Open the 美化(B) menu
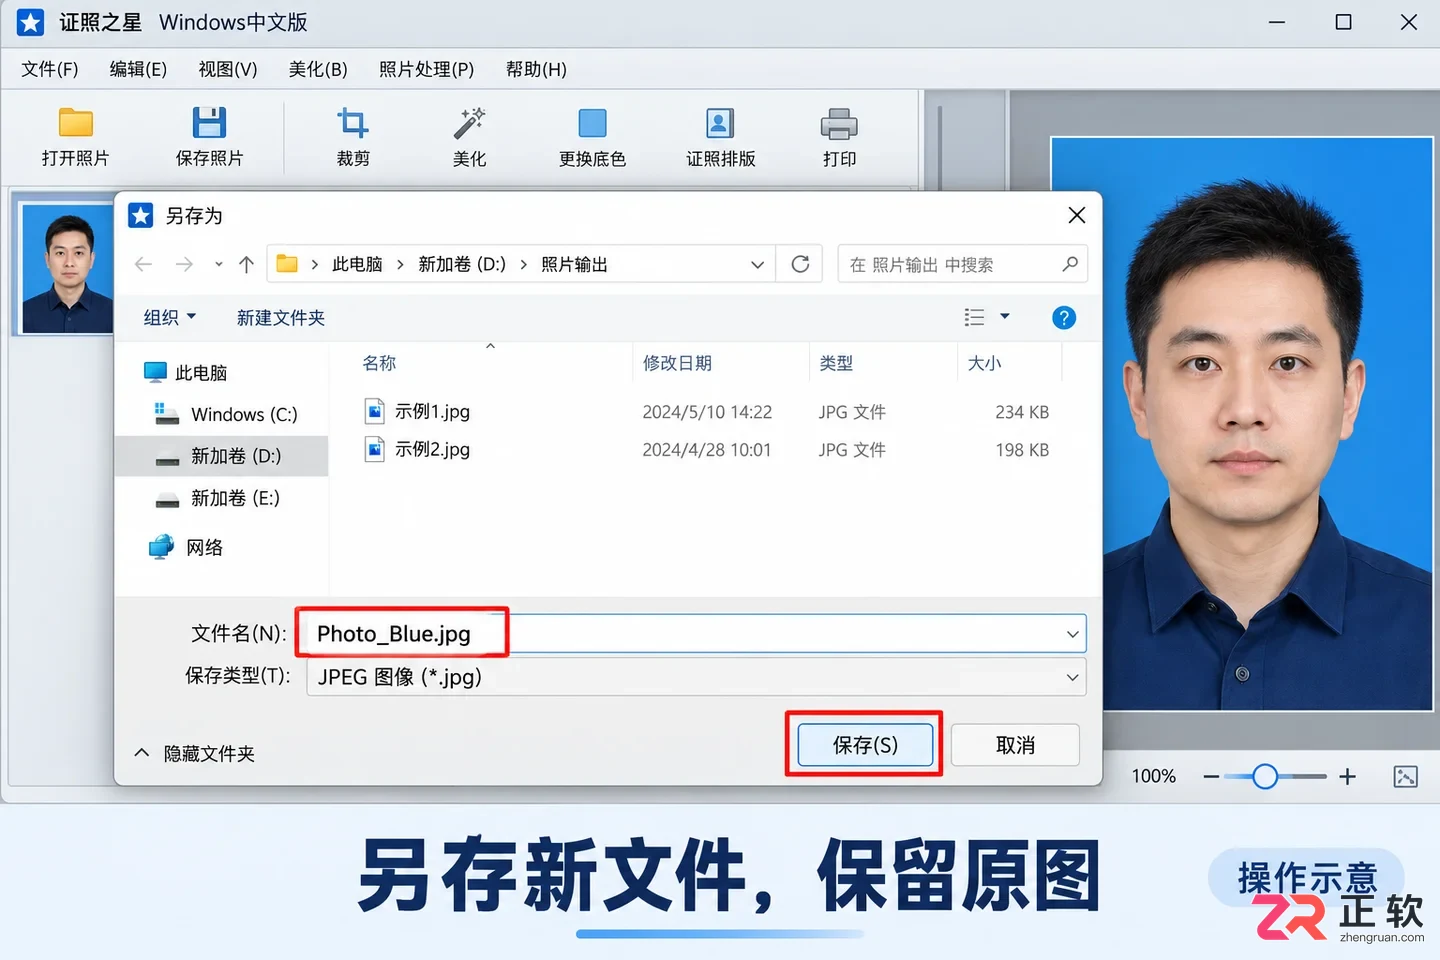1440x960 pixels. 318,69
